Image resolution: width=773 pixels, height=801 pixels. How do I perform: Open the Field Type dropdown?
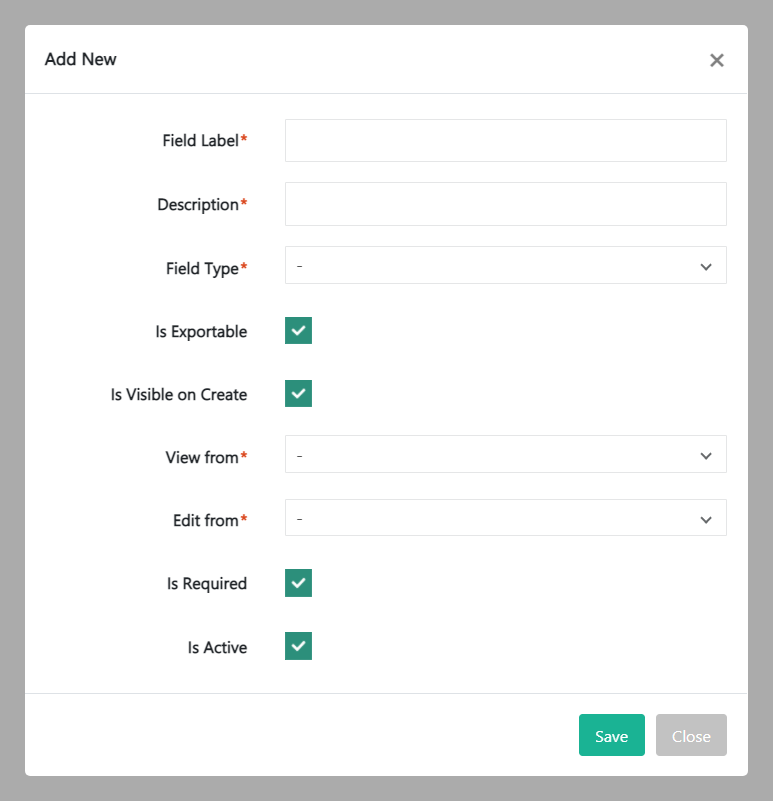pyautogui.click(x=505, y=265)
